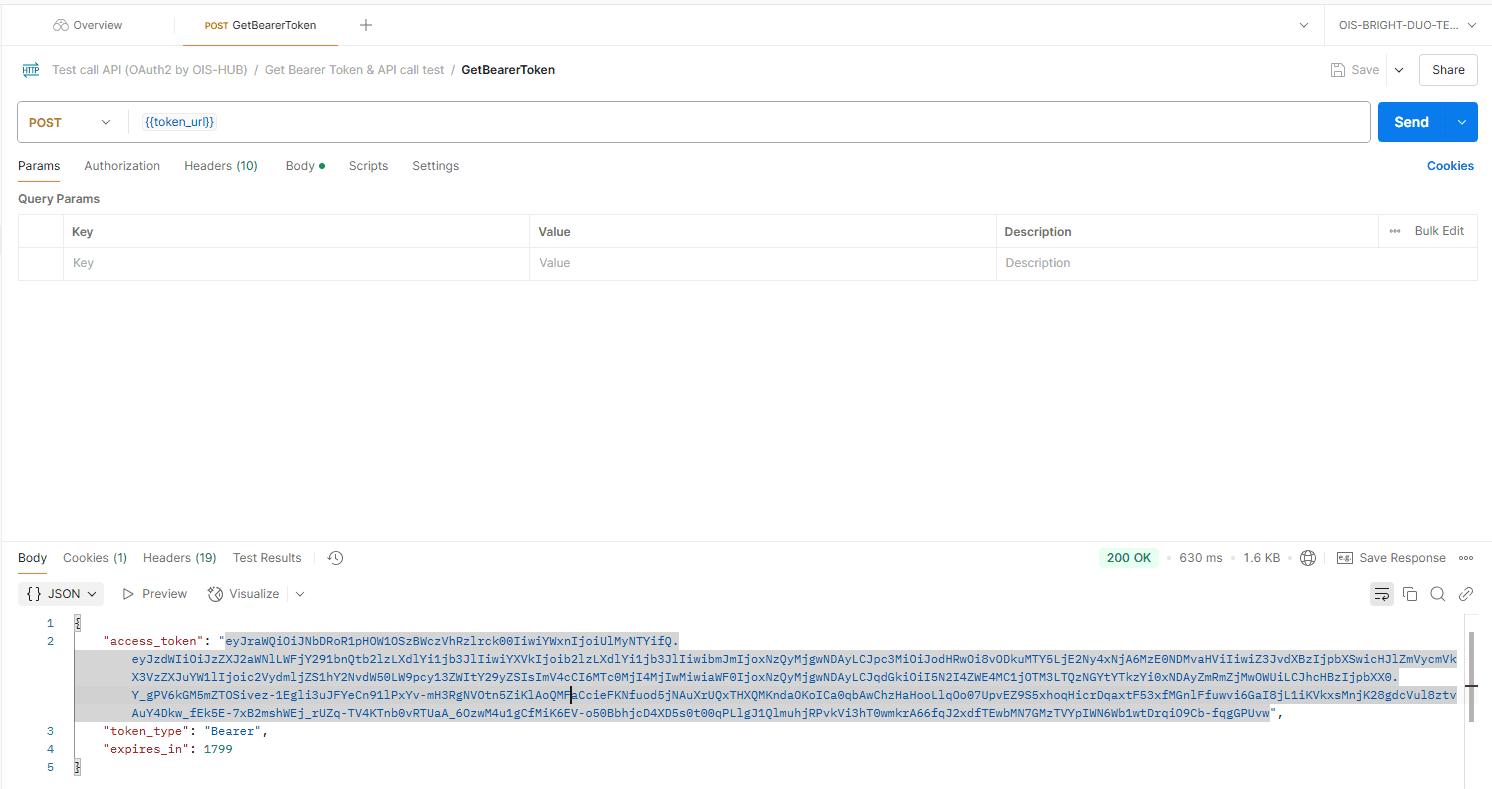1492x789 pixels.
Task: Copy the response body
Action: (x=1410, y=594)
